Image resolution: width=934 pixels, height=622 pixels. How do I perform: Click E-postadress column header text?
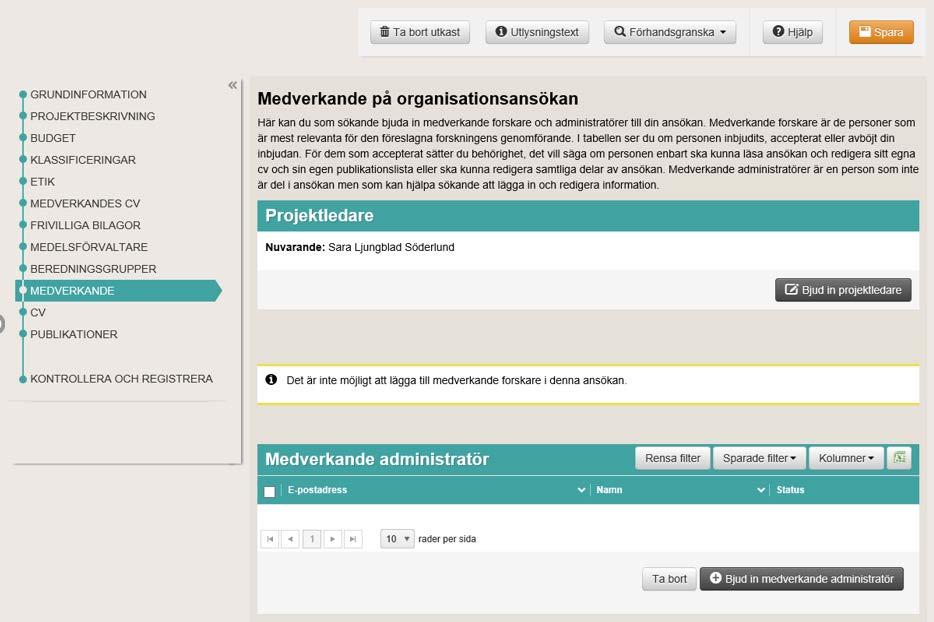coord(317,490)
